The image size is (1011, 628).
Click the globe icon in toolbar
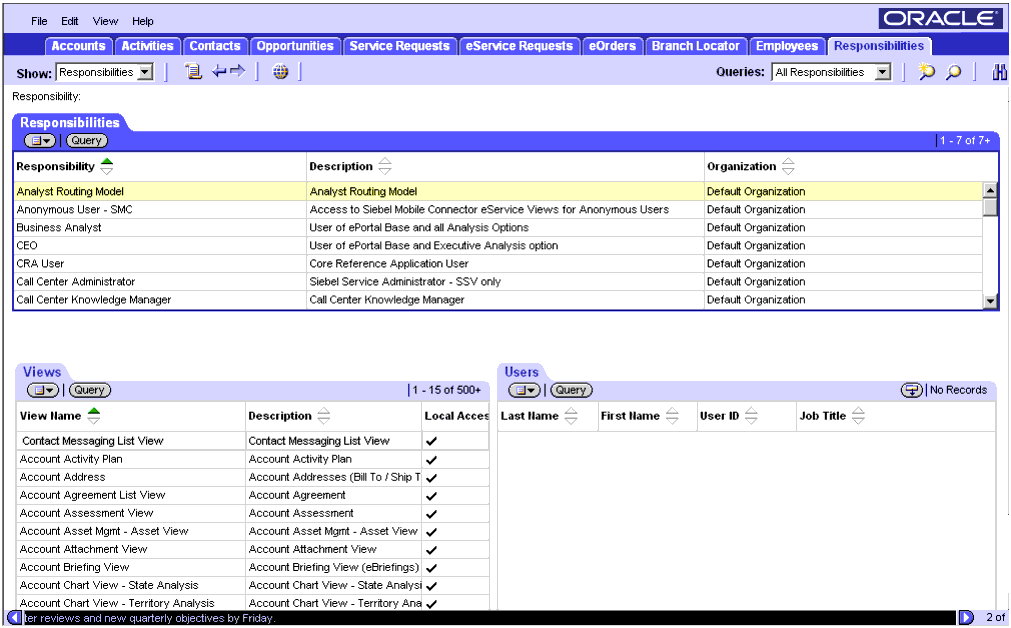(280, 72)
